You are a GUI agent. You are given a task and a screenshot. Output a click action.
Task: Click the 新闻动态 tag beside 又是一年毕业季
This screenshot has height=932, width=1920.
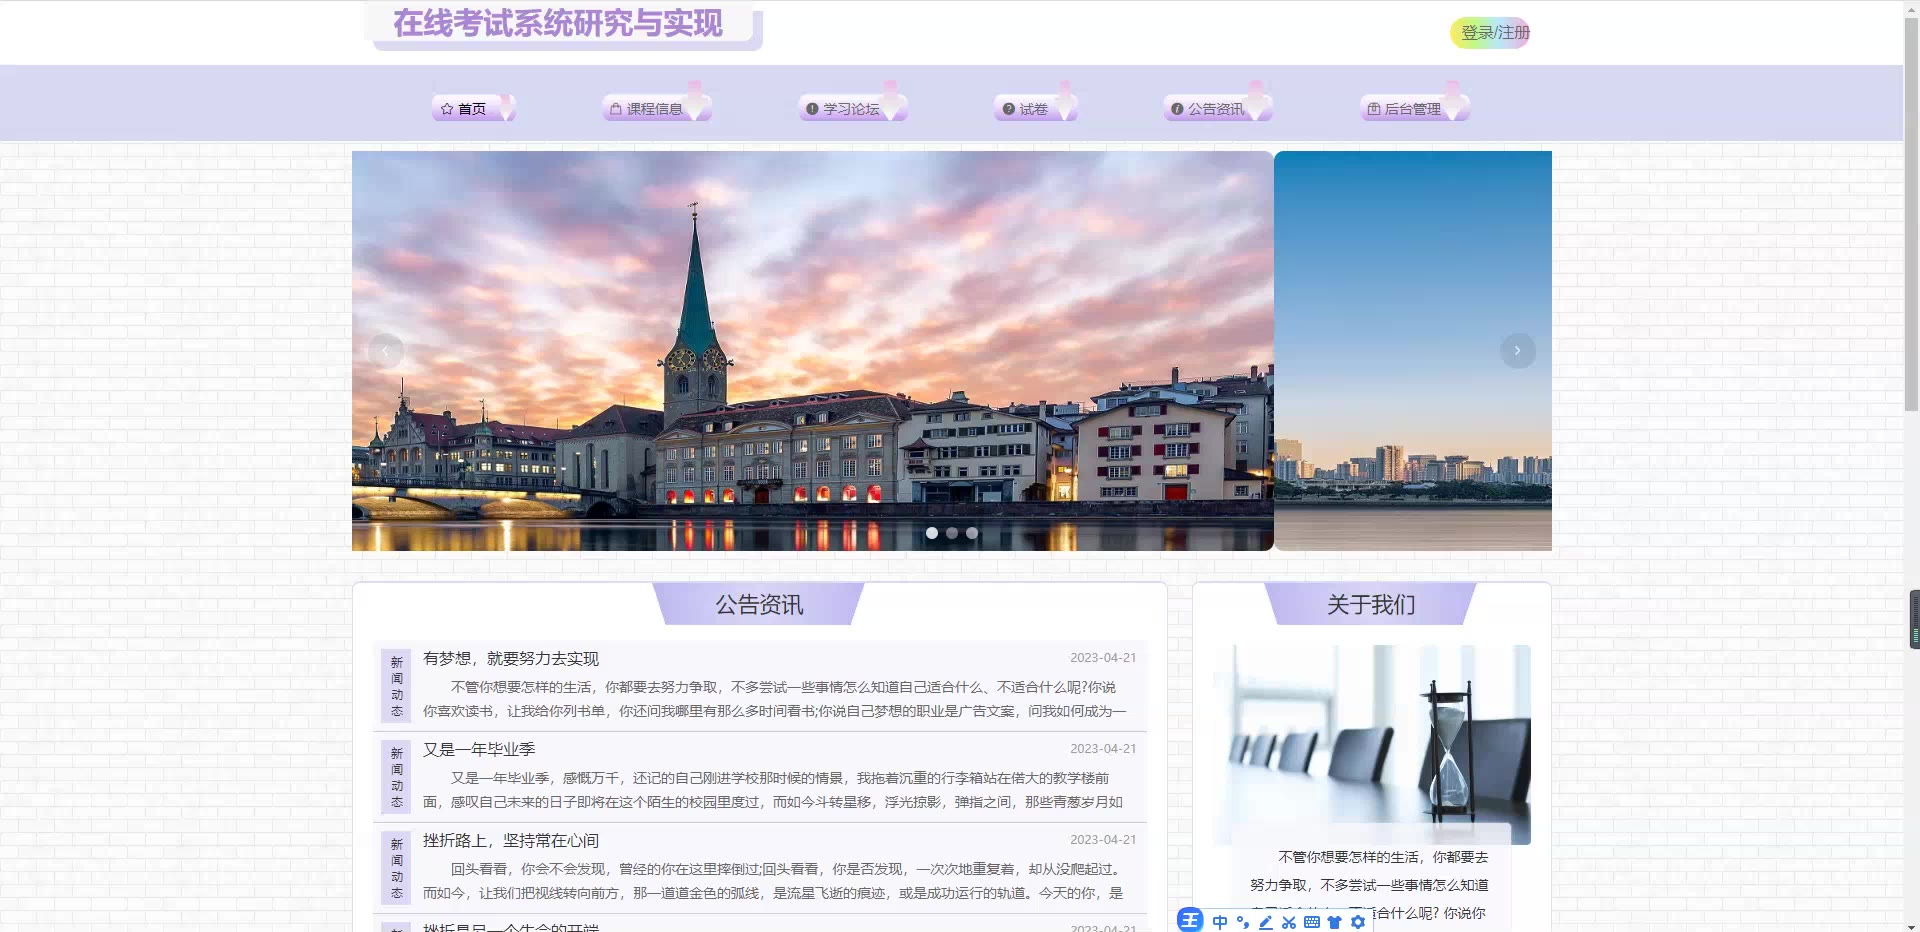click(397, 777)
